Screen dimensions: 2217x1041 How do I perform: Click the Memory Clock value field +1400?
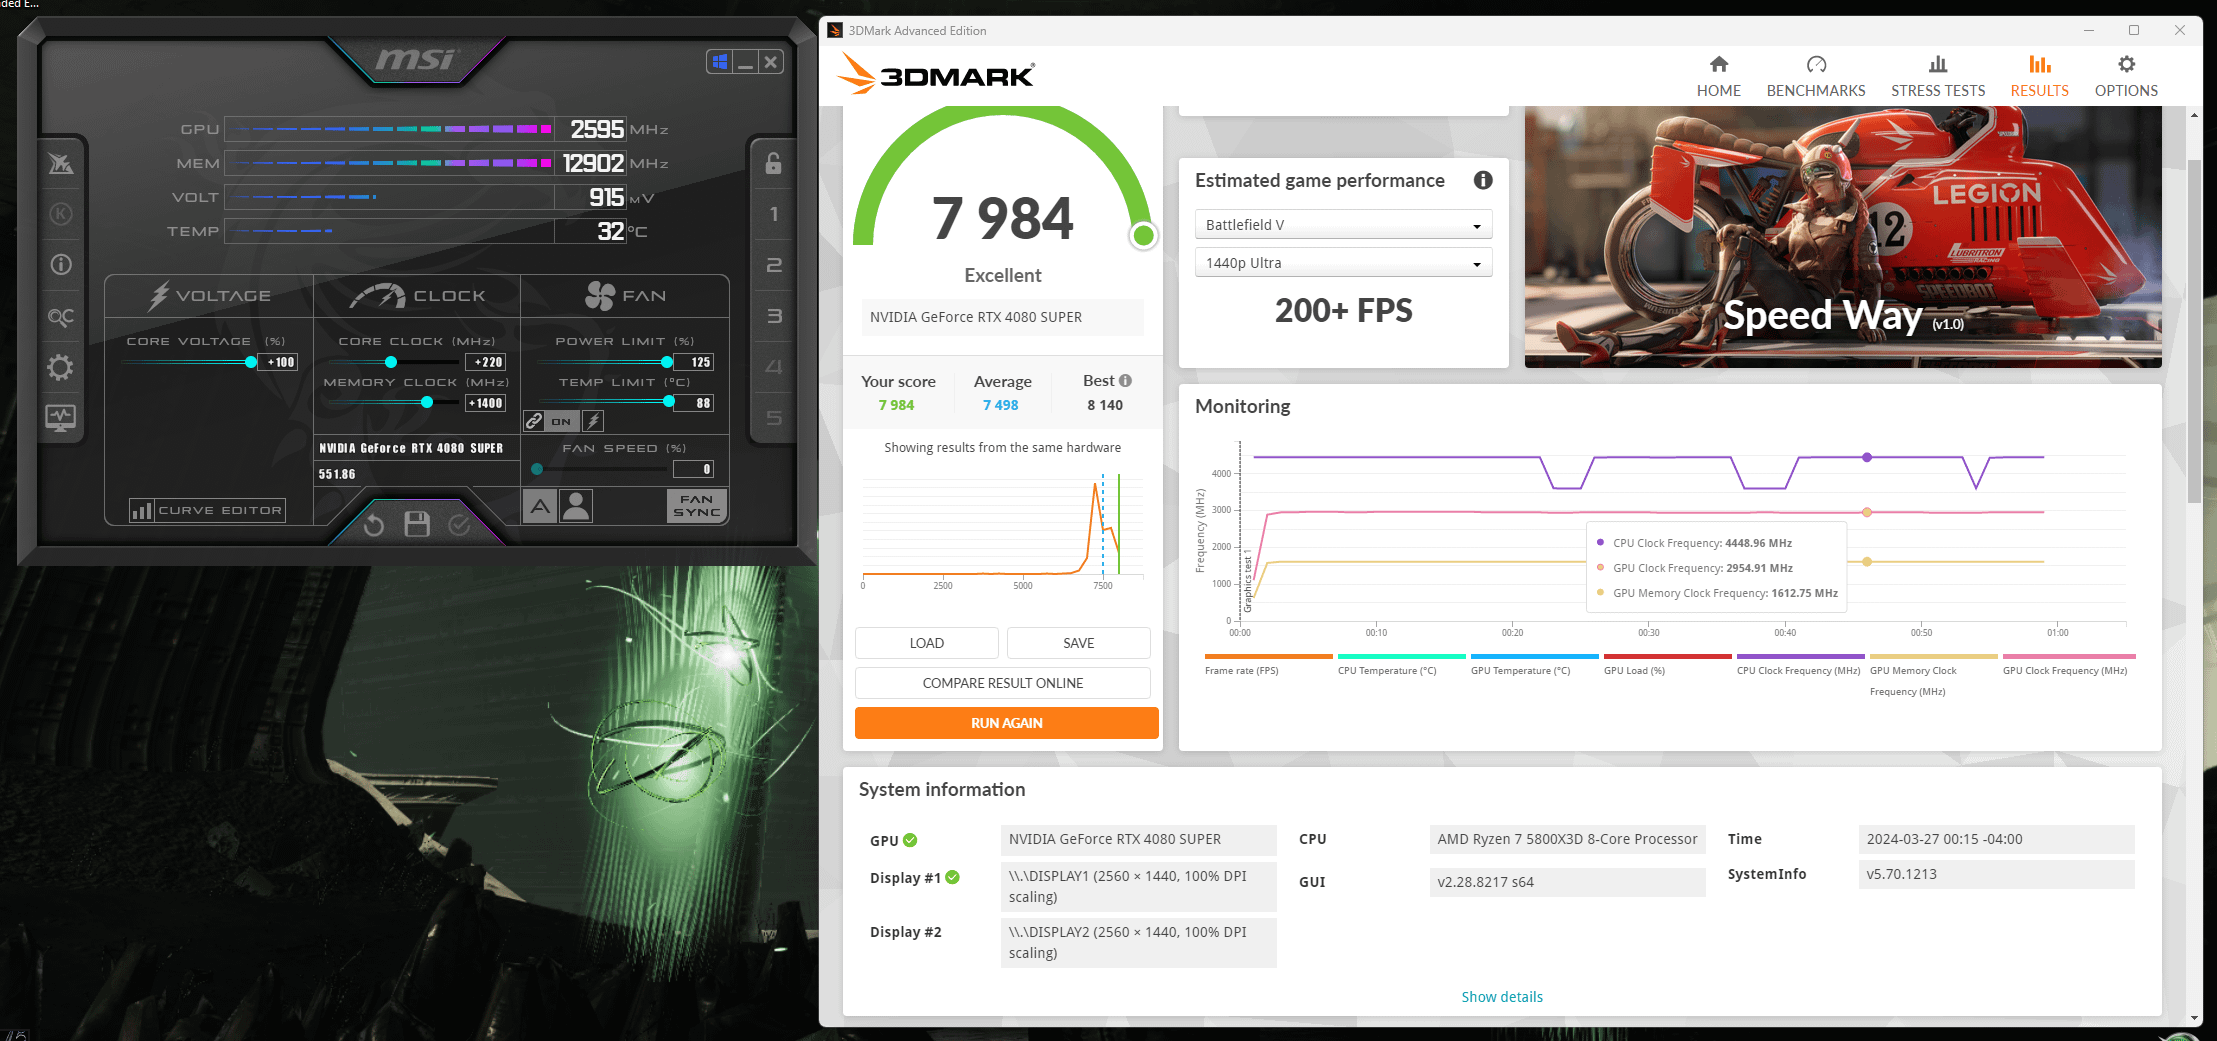(x=486, y=403)
